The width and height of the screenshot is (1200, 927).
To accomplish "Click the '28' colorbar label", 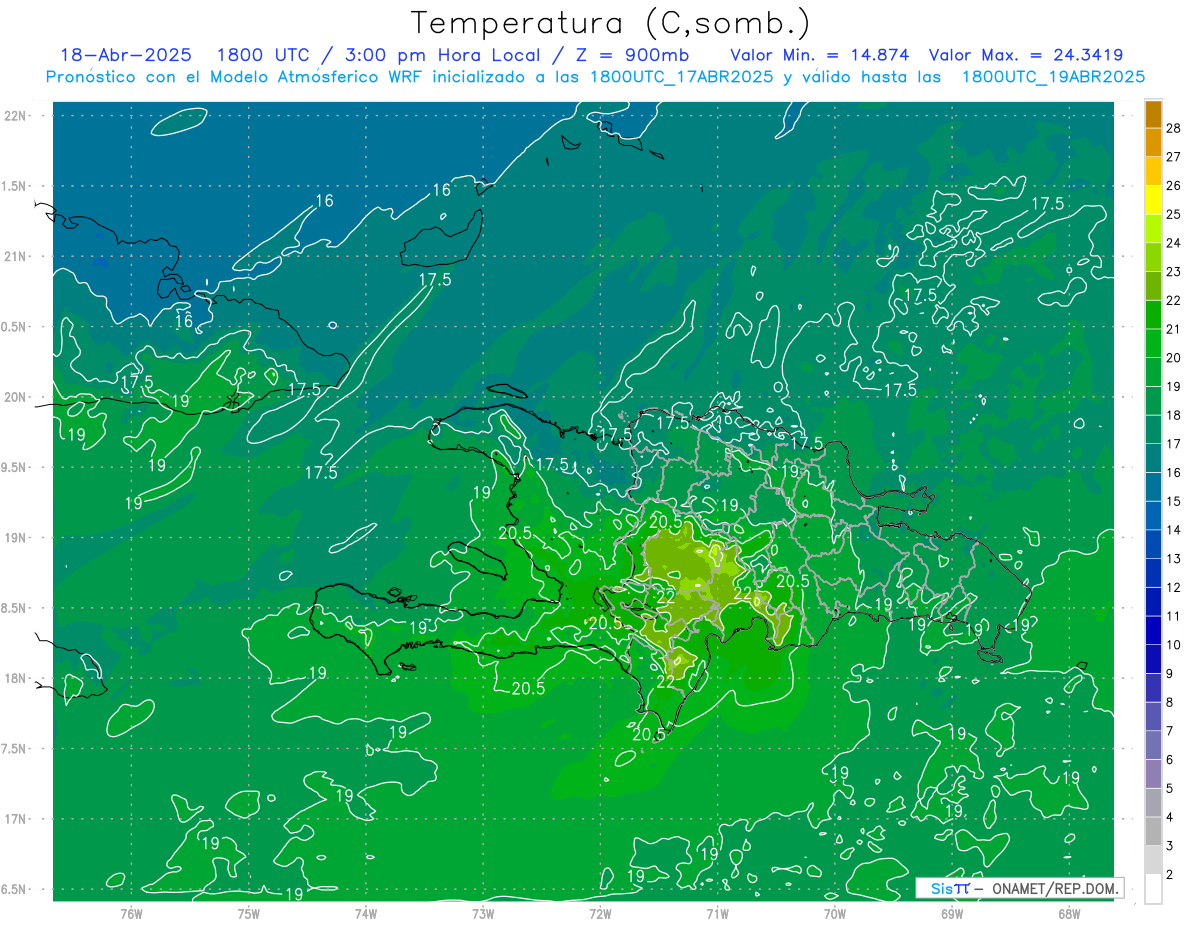I will click(1173, 128).
